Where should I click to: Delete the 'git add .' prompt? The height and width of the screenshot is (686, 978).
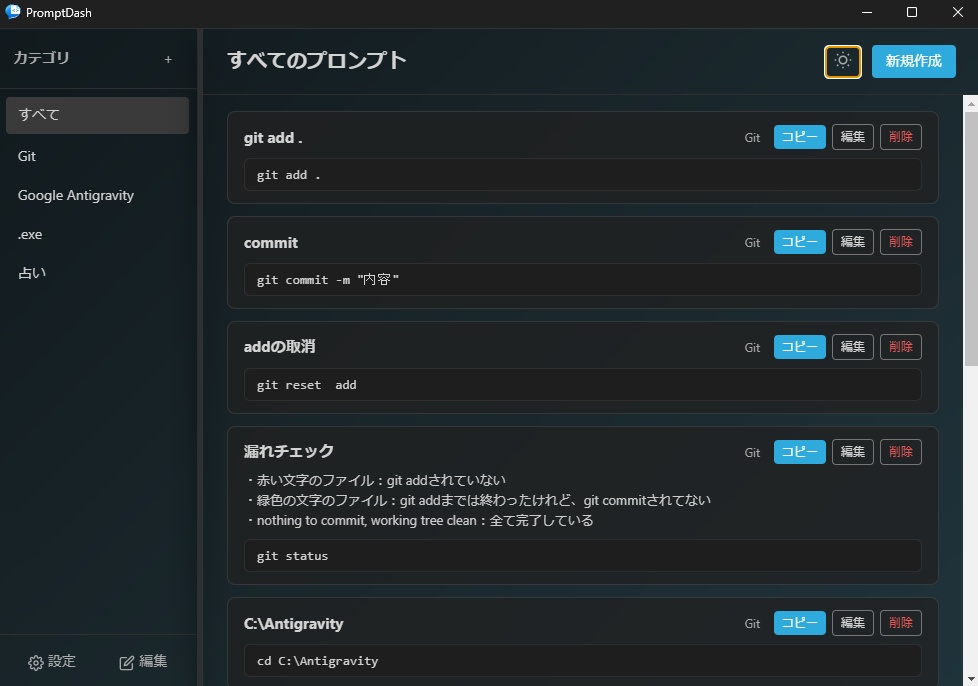coord(901,137)
